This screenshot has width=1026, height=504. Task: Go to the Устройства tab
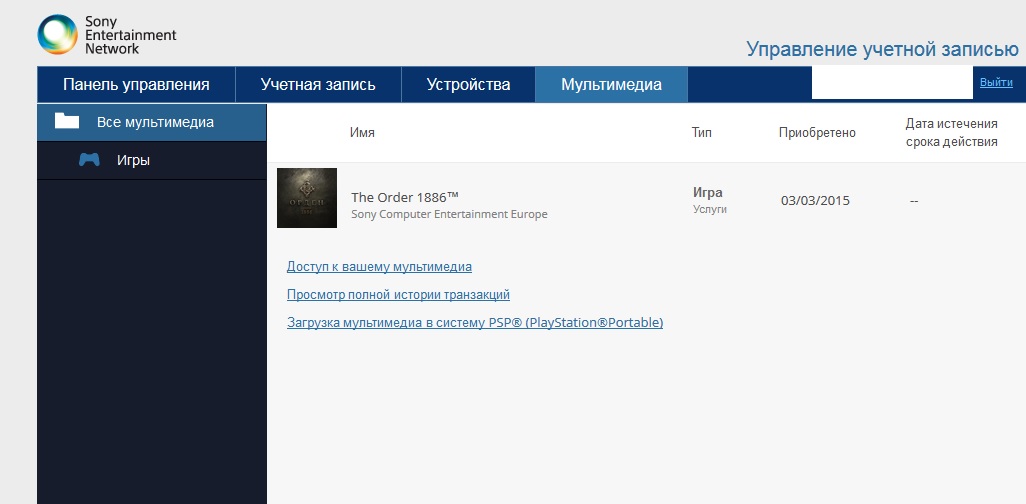(469, 84)
